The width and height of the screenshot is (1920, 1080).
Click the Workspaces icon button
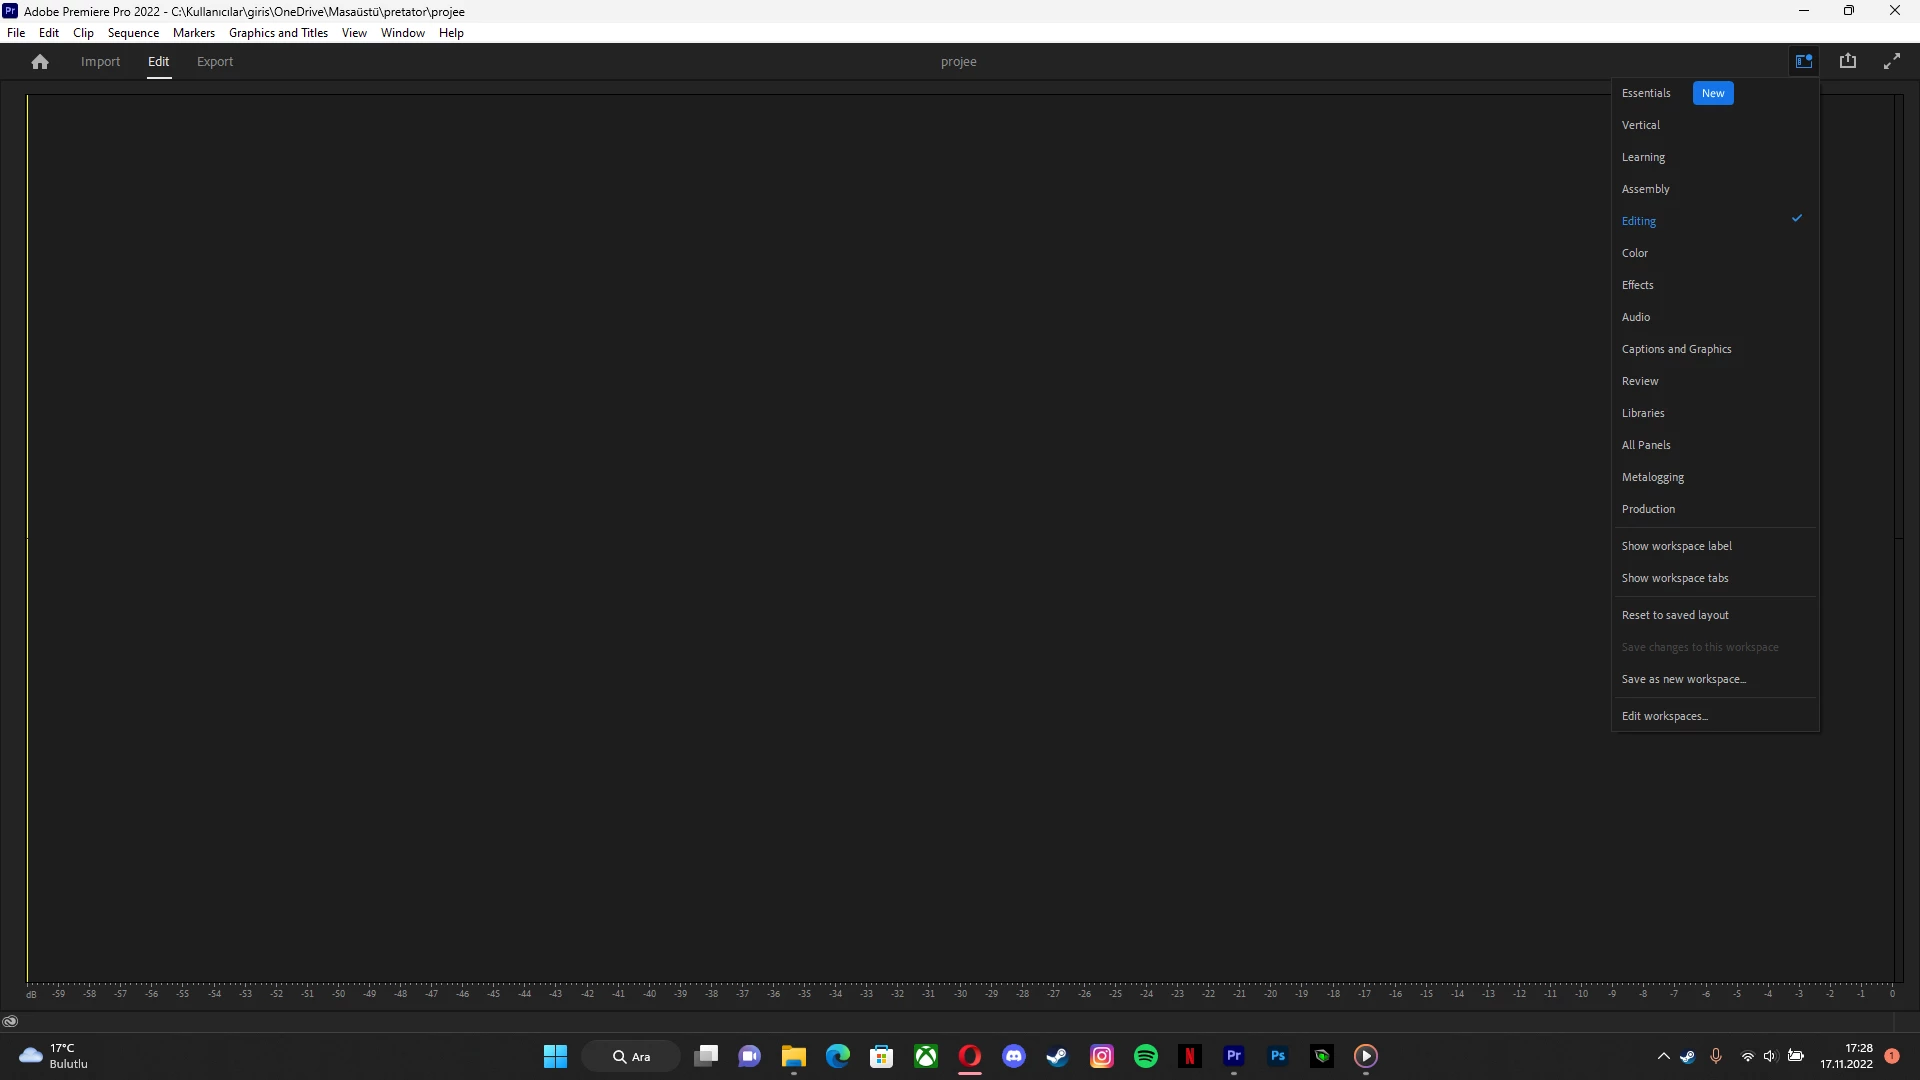tap(1803, 62)
